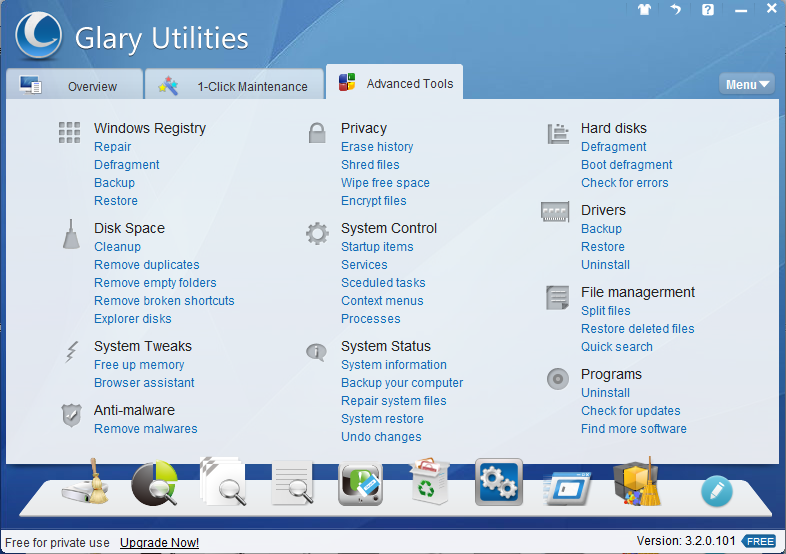Open Context menus link
The image size is (786, 554).
(x=382, y=301)
